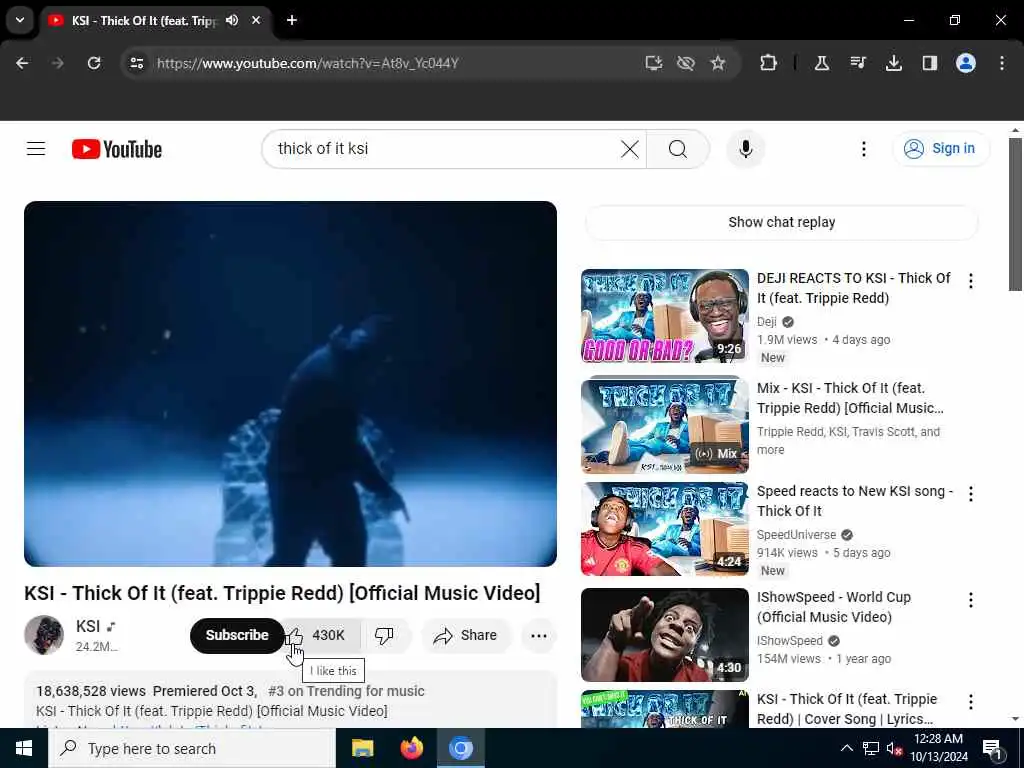1024x768 pixels.
Task: Open the YouTube guide hamburger menu
Action: (x=36, y=149)
